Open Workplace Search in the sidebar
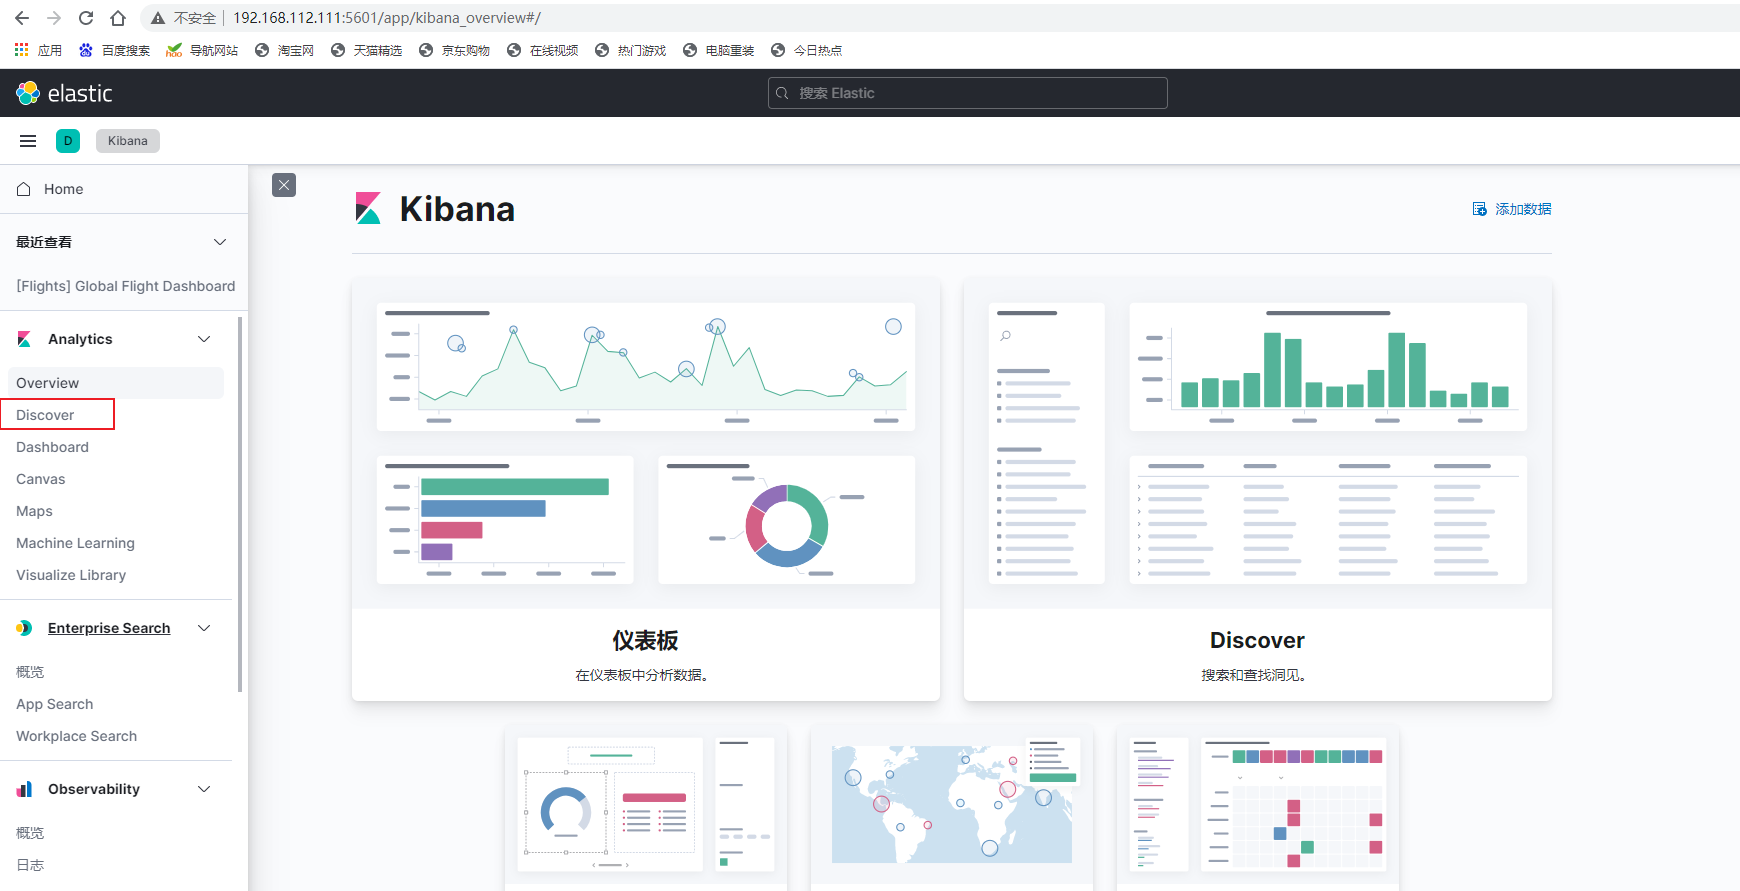Screen dimensions: 1740x891 pyautogui.click(x=76, y=736)
